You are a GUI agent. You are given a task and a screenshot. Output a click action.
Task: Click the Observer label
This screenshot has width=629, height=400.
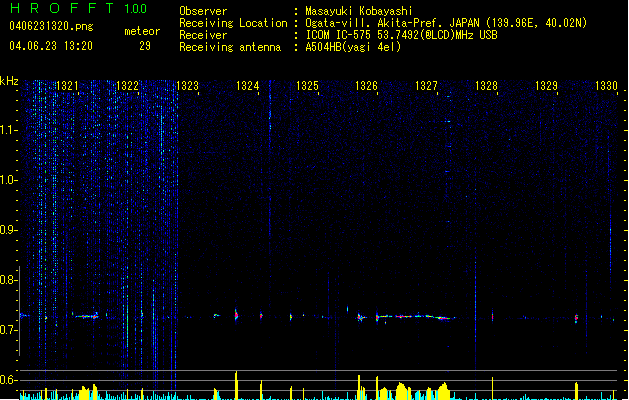click(x=203, y=11)
